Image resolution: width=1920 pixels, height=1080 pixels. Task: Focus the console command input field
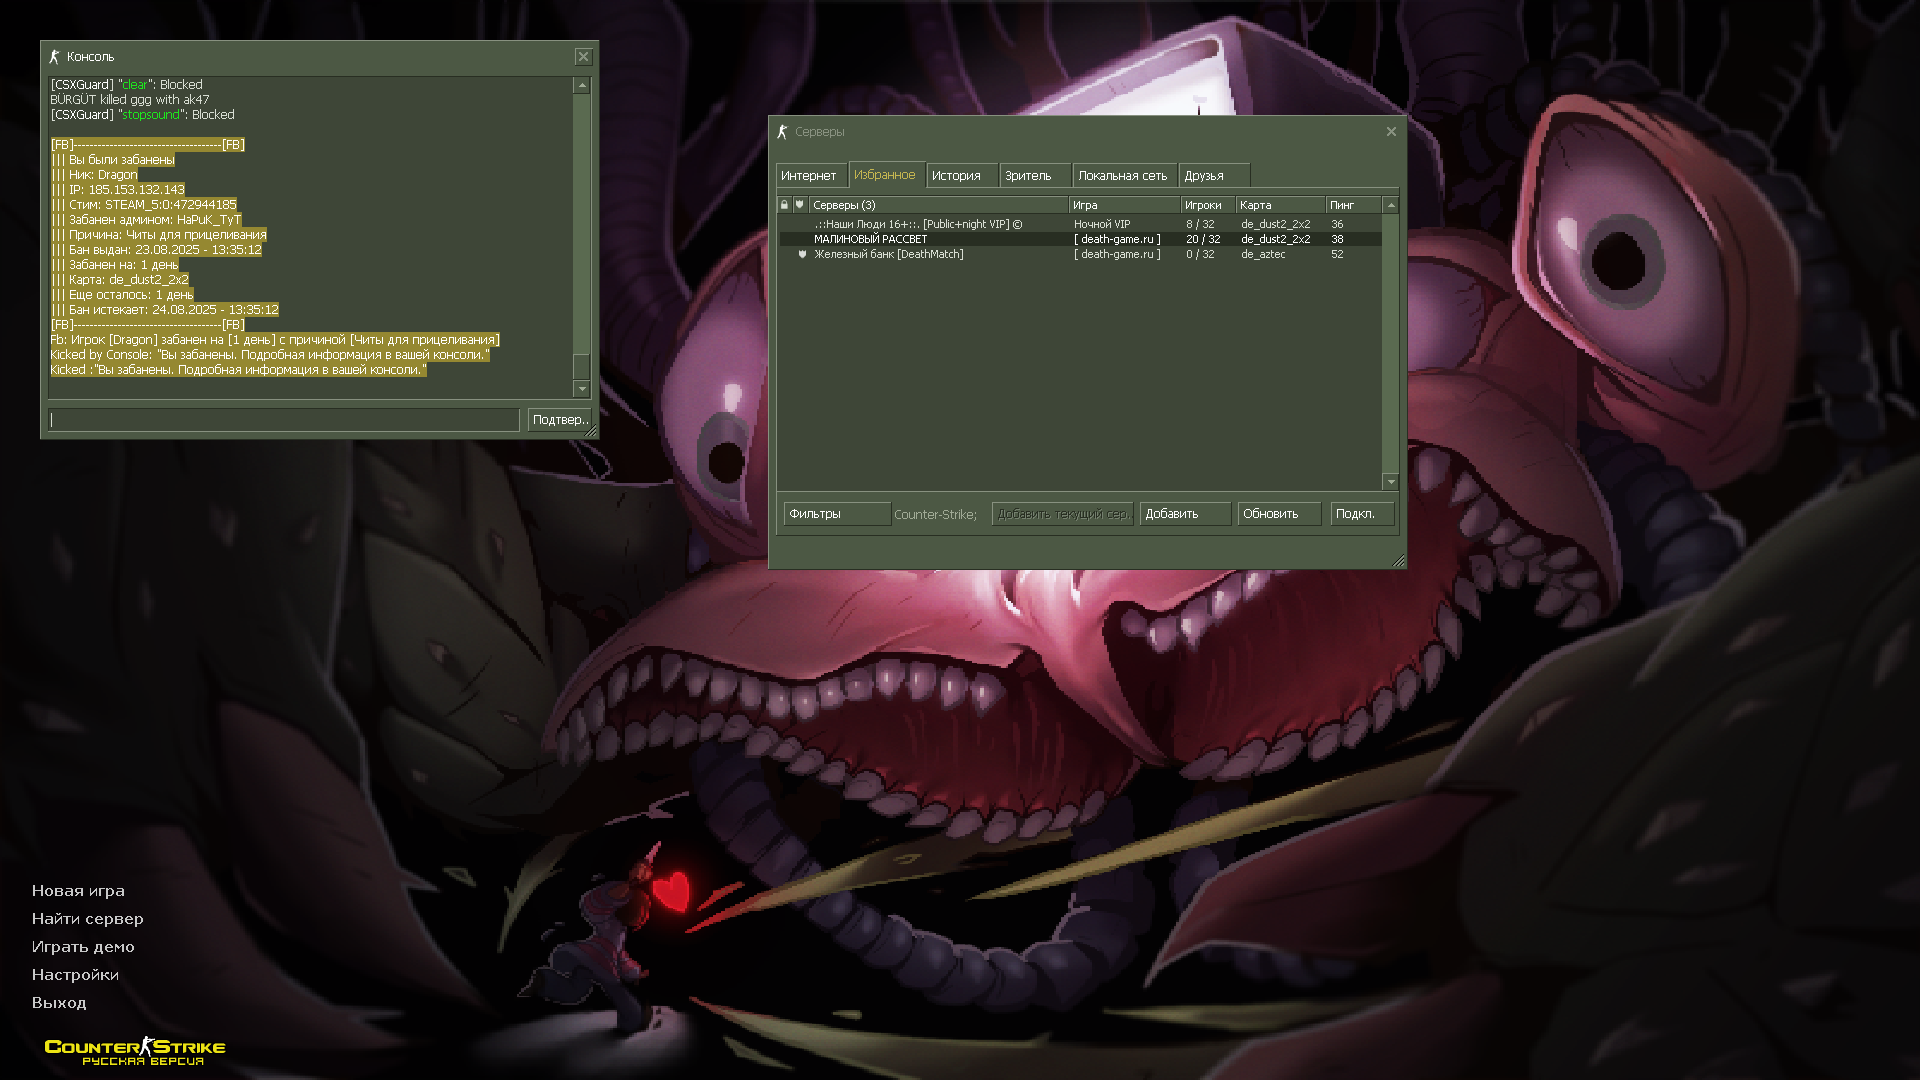[284, 420]
